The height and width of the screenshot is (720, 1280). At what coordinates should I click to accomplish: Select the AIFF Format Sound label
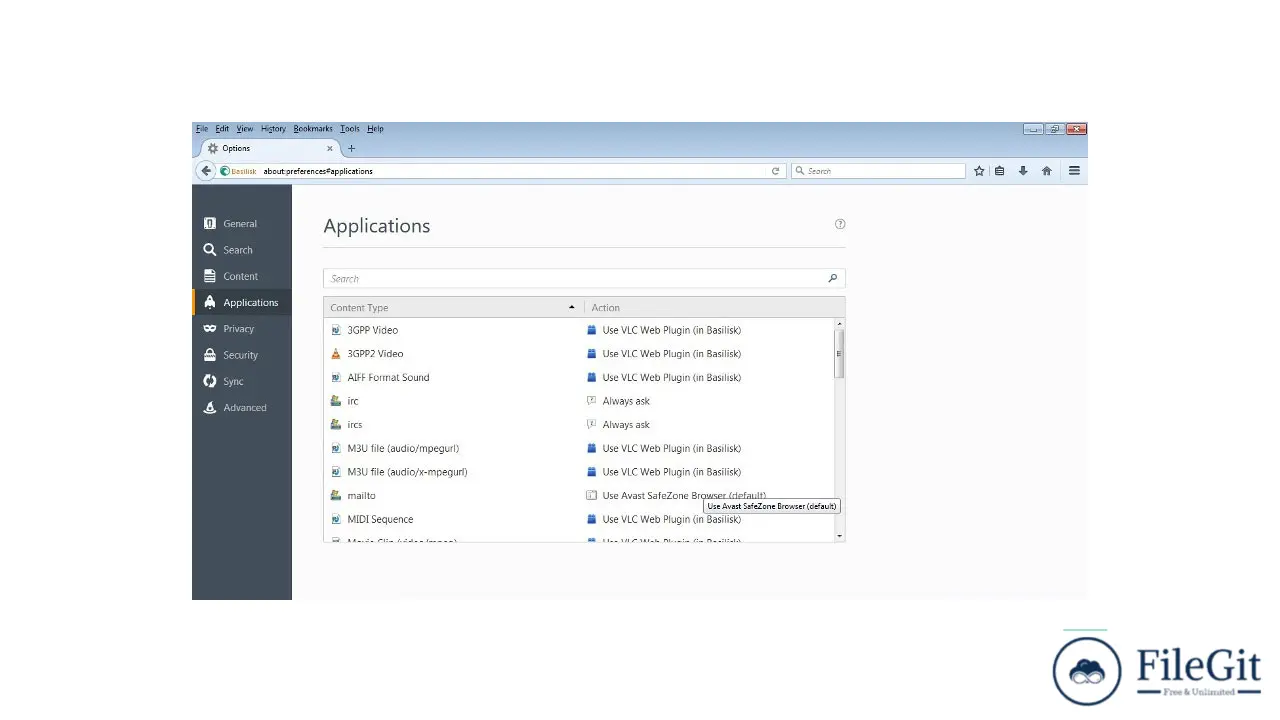(x=388, y=377)
